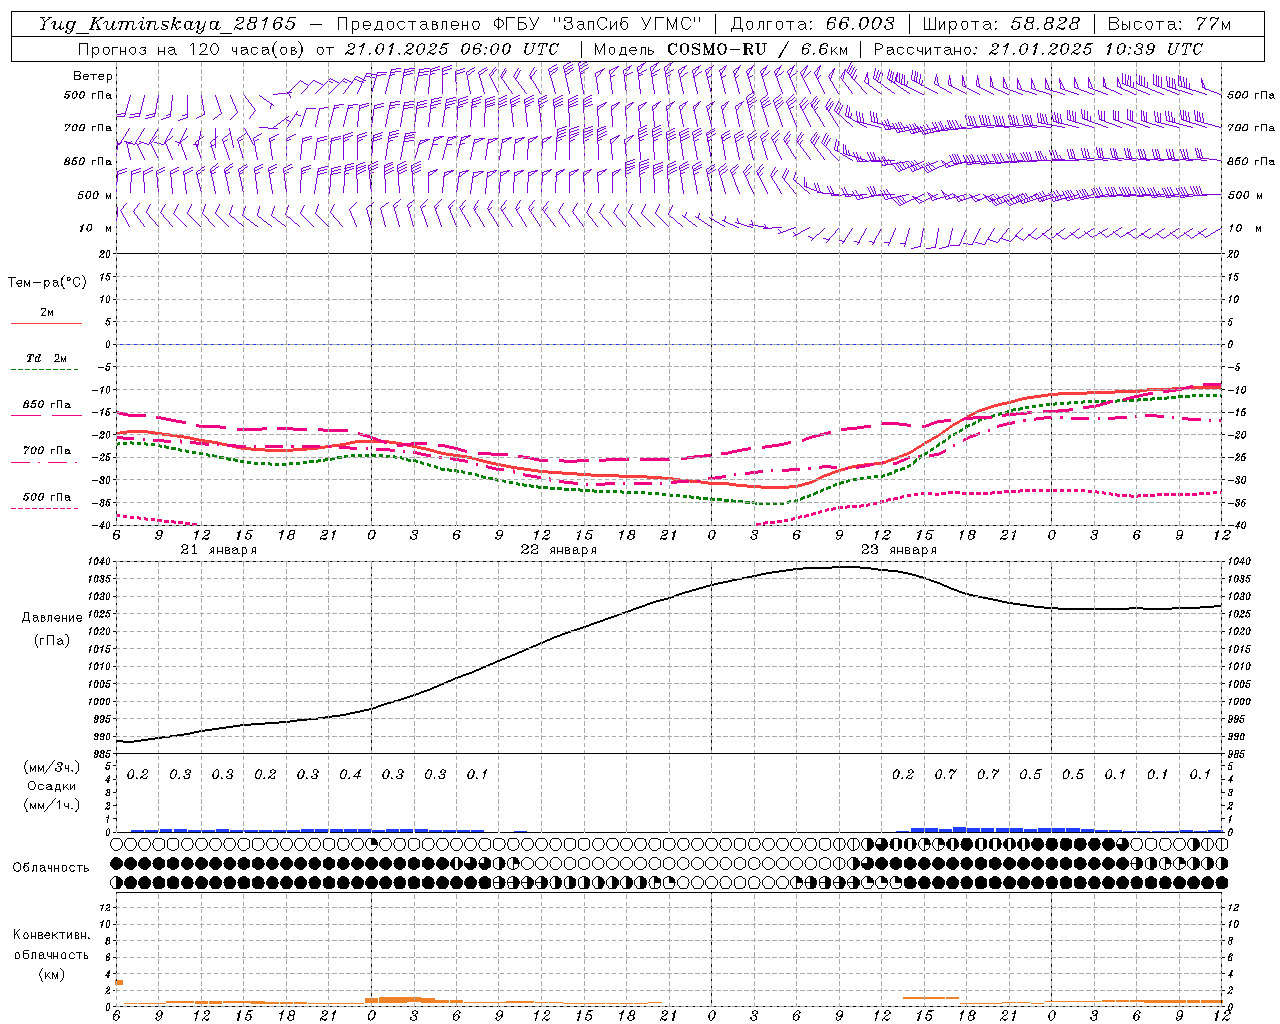This screenshot has height=1024, width=1280.
Task: Click the "Осадки" precipitation label
Action: tap(51, 786)
